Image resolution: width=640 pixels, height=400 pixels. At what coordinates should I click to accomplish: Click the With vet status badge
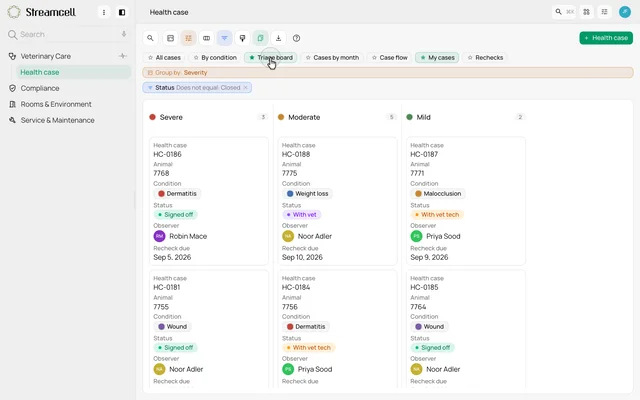301,215
